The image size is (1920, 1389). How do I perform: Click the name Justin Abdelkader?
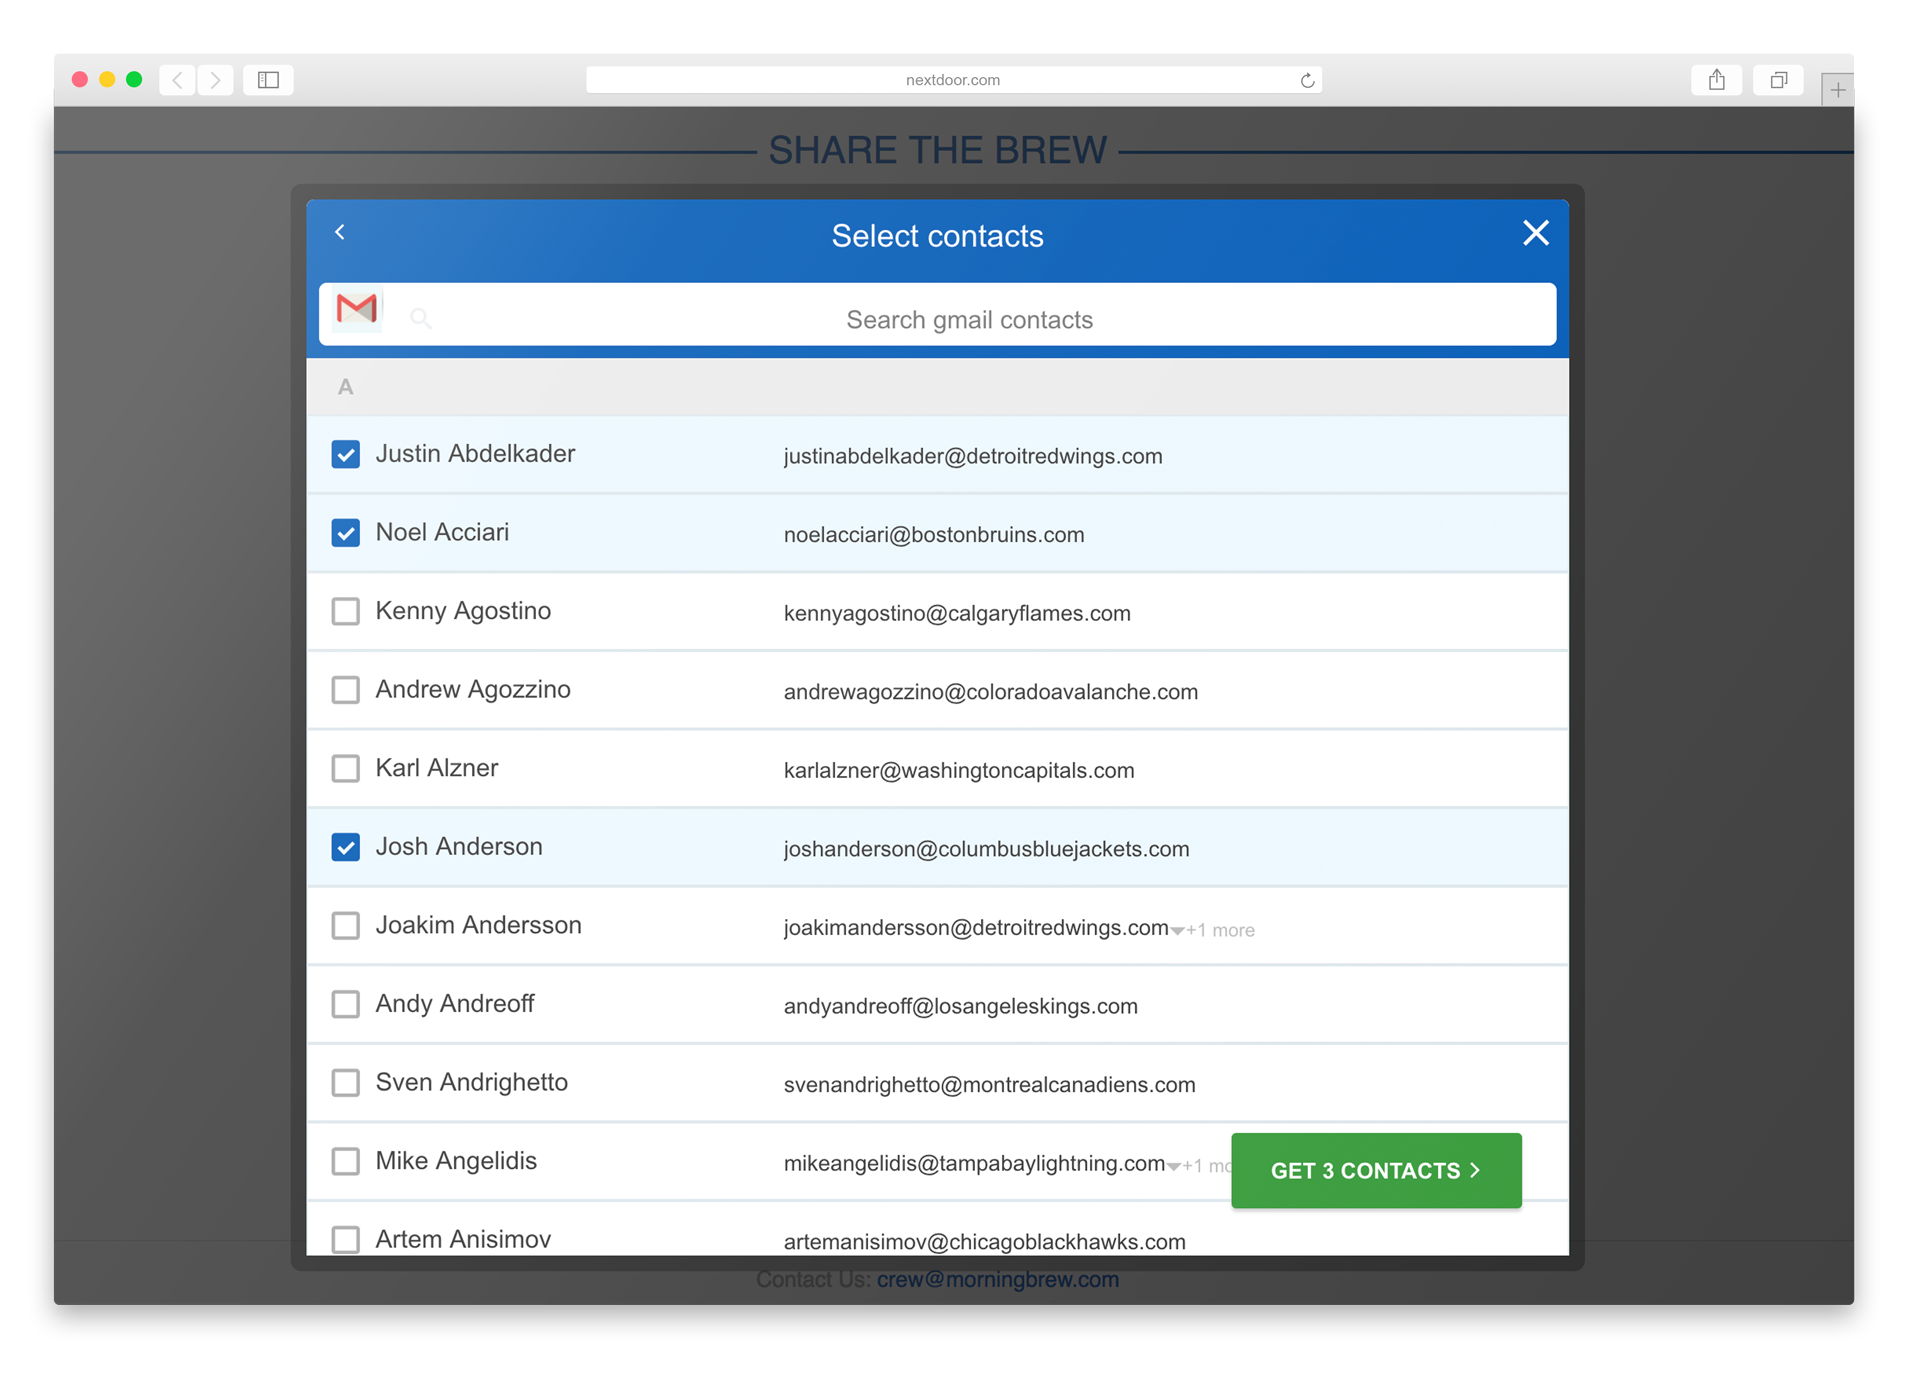[x=475, y=454]
